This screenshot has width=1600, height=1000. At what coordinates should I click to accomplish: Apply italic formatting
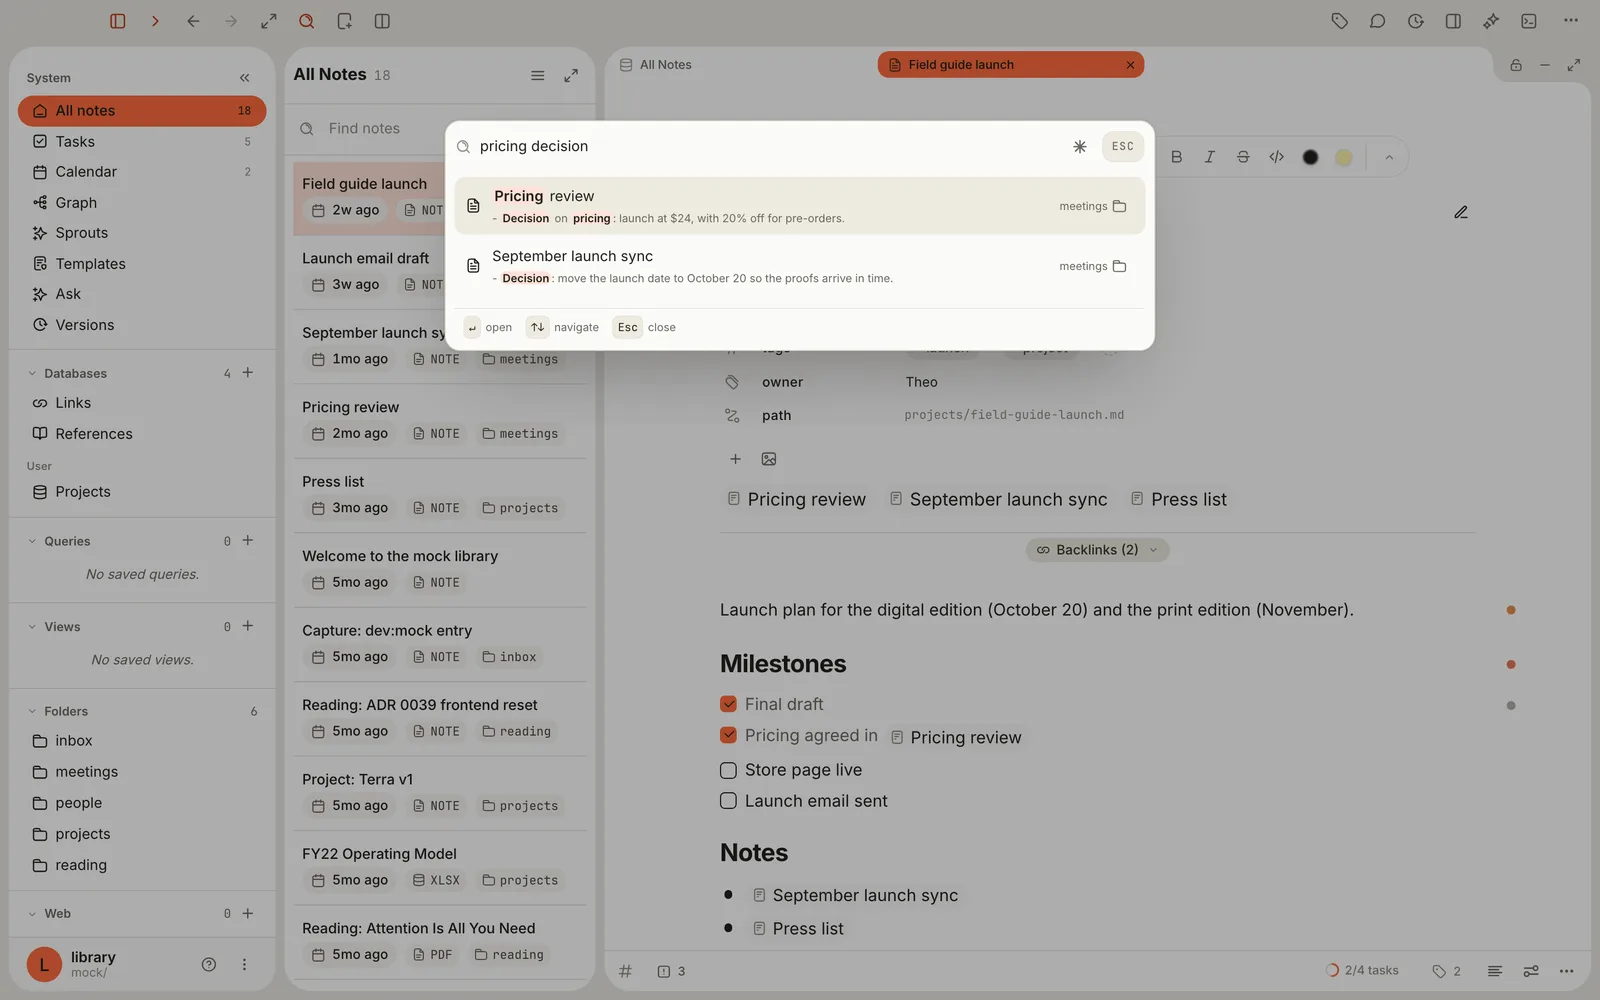(1210, 157)
